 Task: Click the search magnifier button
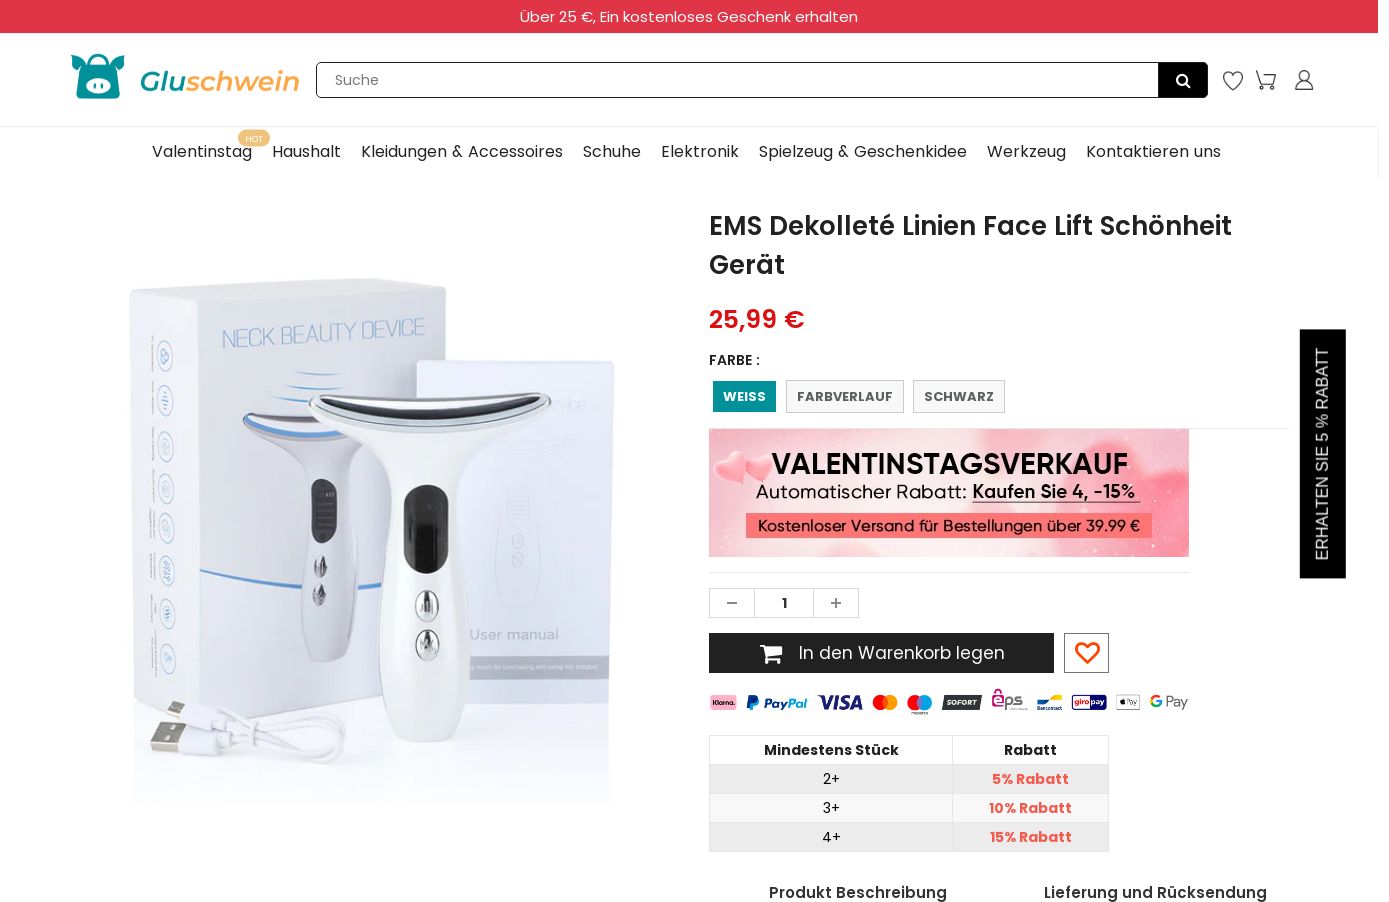click(x=1182, y=80)
